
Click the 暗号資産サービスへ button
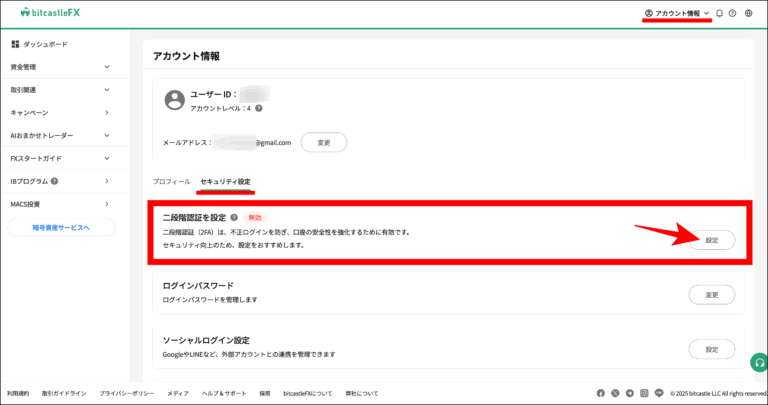pos(61,228)
